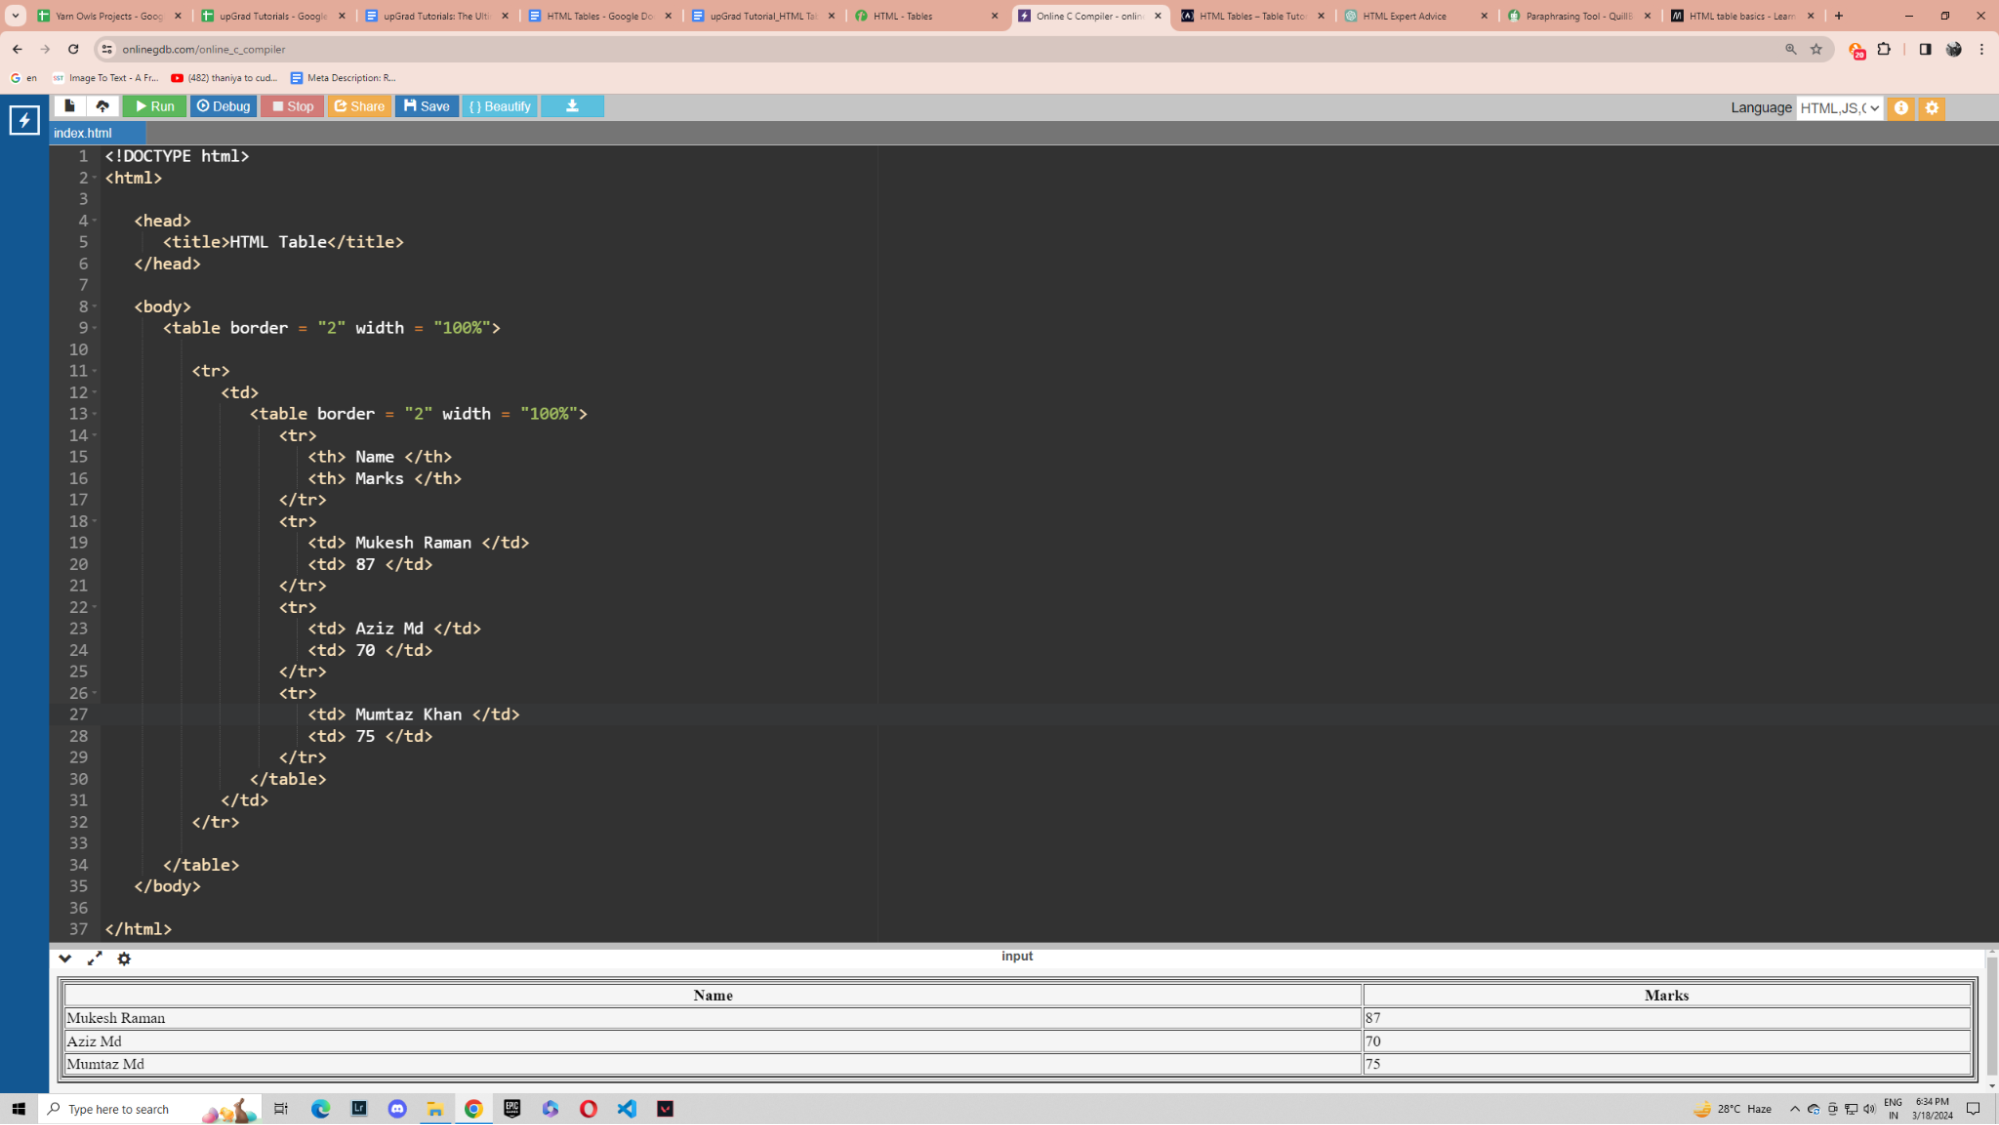This screenshot has width=1999, height=1125.
Task: Fold the body tag at line 8
Action: (95, 307)
